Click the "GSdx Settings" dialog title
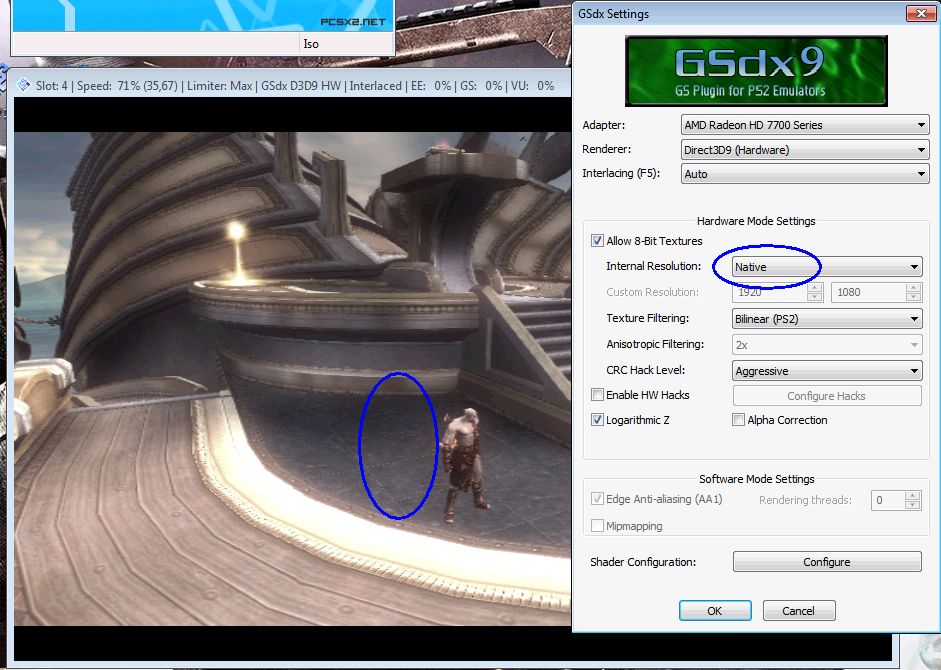The image size is (941, 670). click(613, 13)
